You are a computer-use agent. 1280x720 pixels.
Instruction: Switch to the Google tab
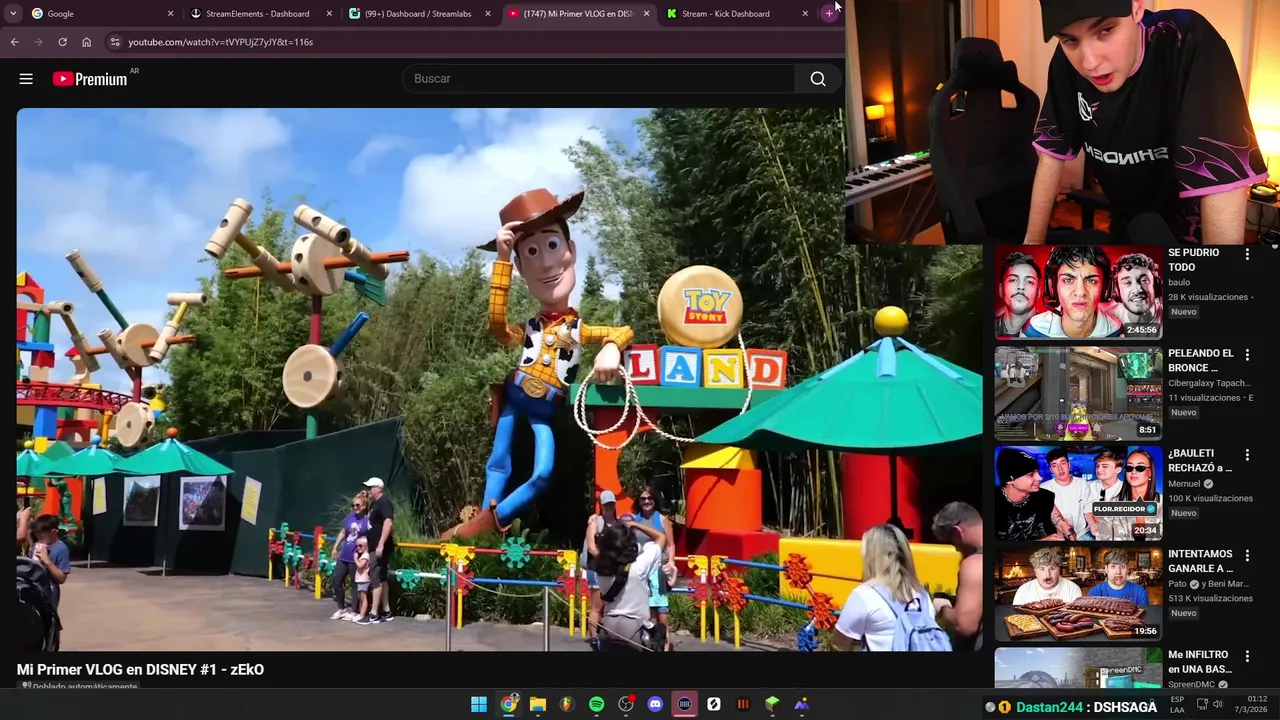tap(100, 13)
